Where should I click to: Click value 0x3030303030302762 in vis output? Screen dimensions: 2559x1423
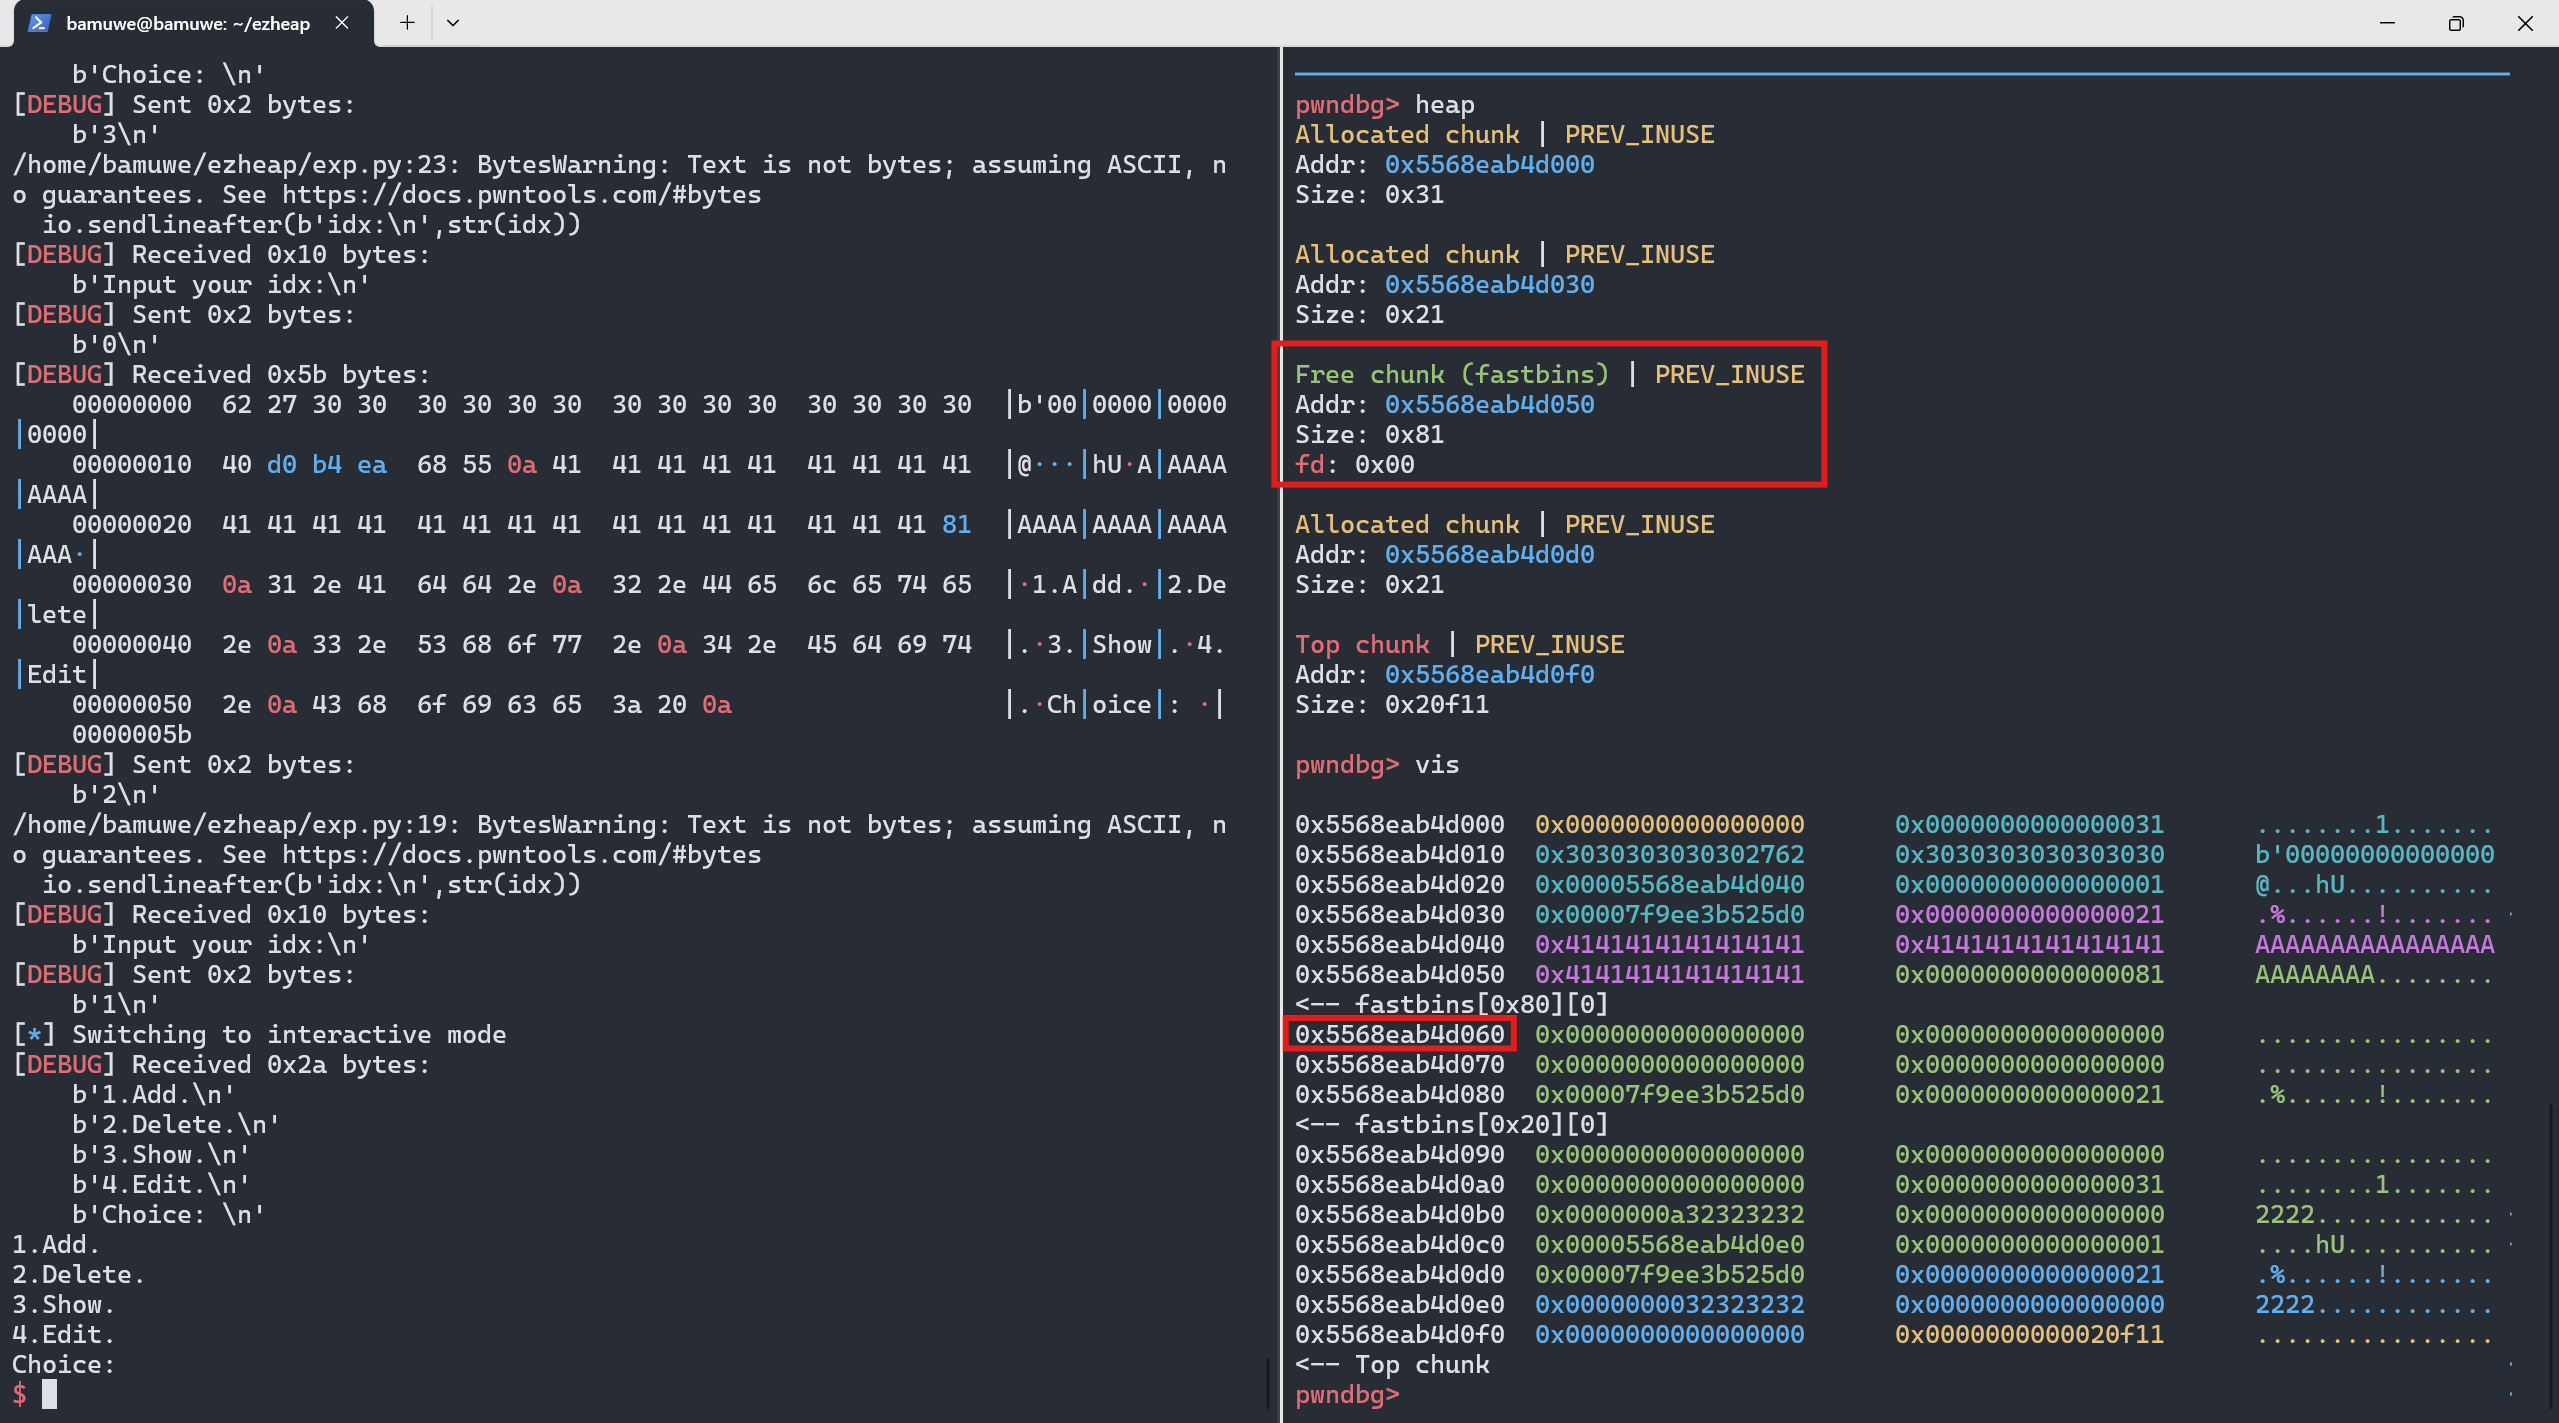[1669, 854]
